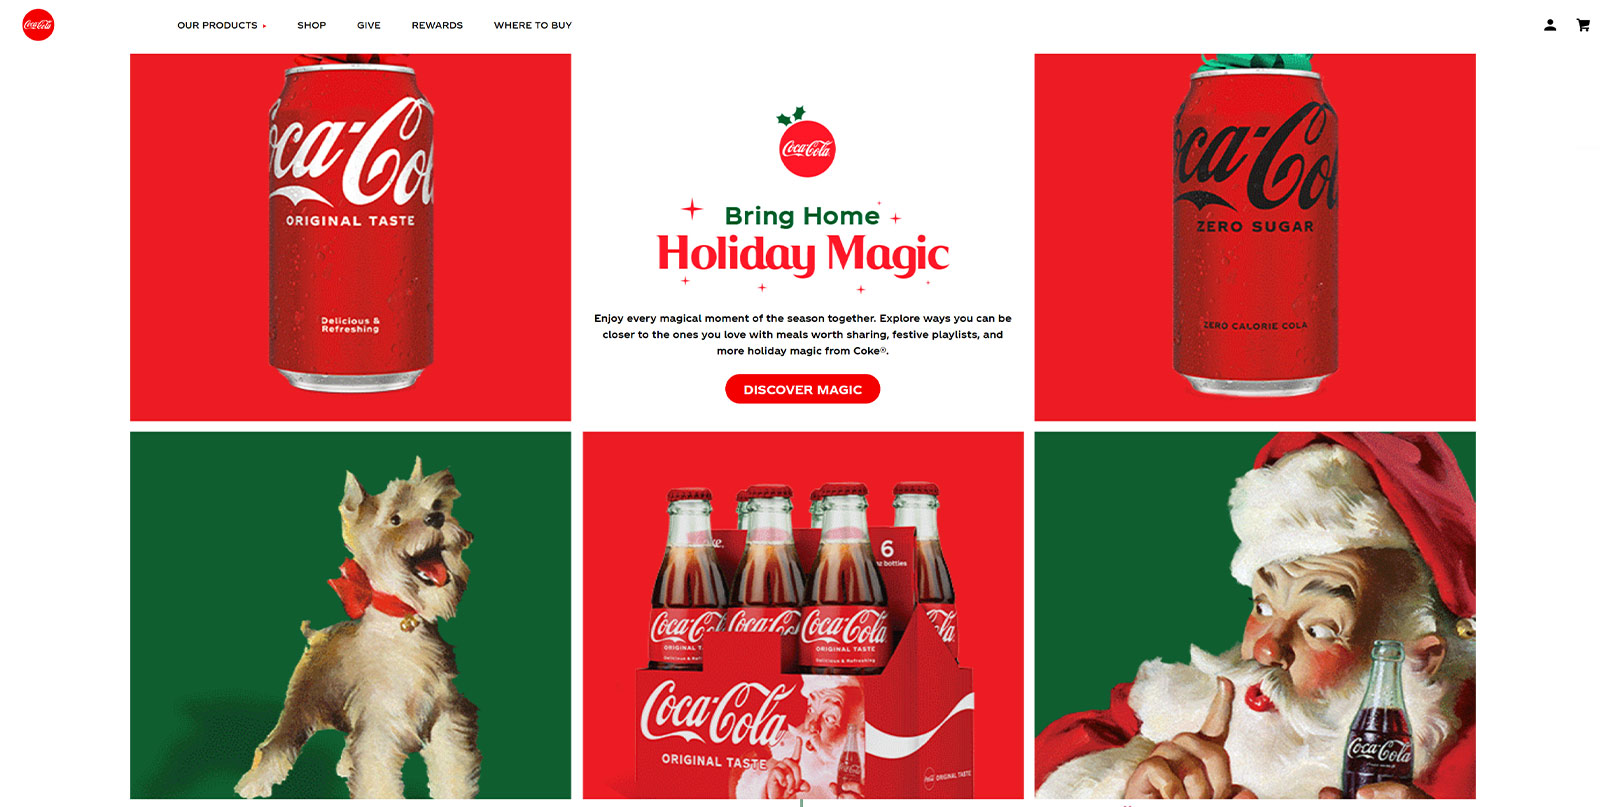Select the Original Taste can image

(x=350, y=237)
